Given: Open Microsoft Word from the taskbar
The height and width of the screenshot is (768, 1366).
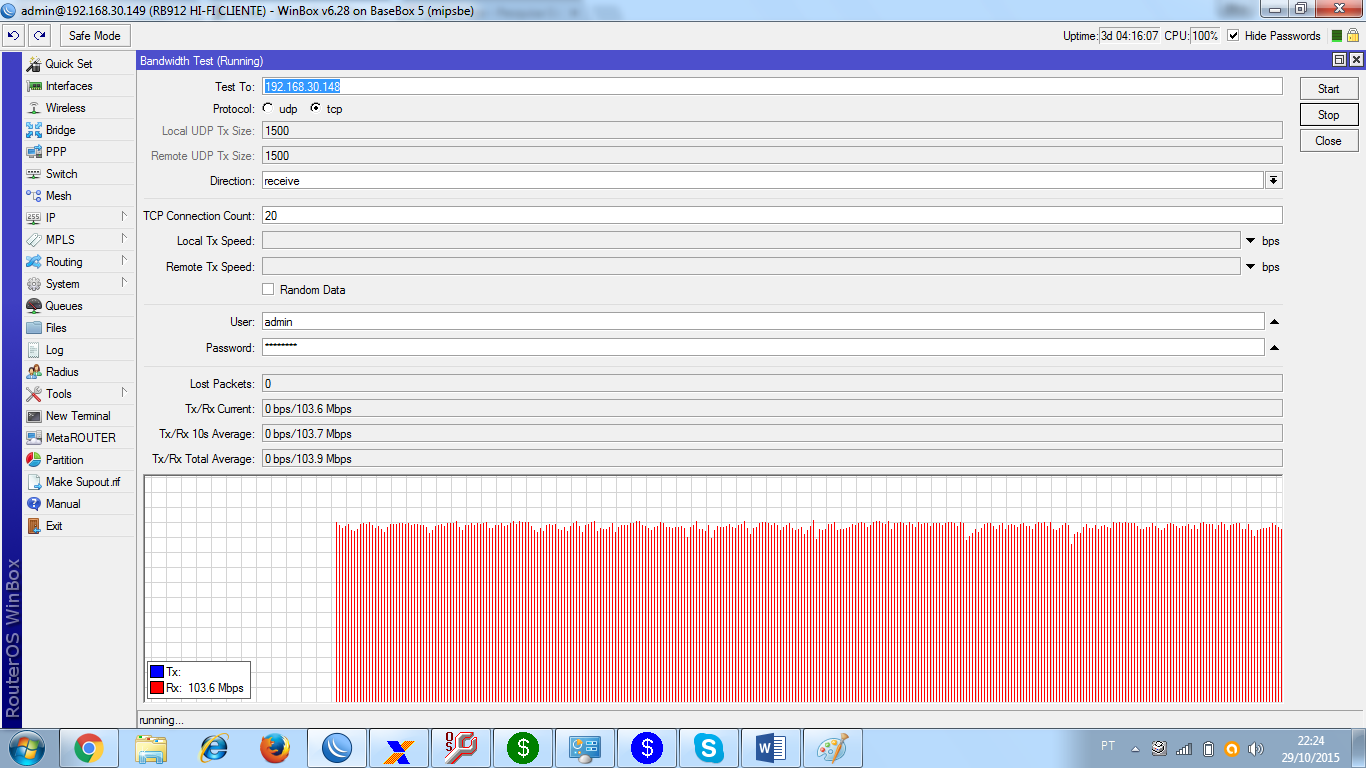Looking at the screenshot, I should [771, 748].
